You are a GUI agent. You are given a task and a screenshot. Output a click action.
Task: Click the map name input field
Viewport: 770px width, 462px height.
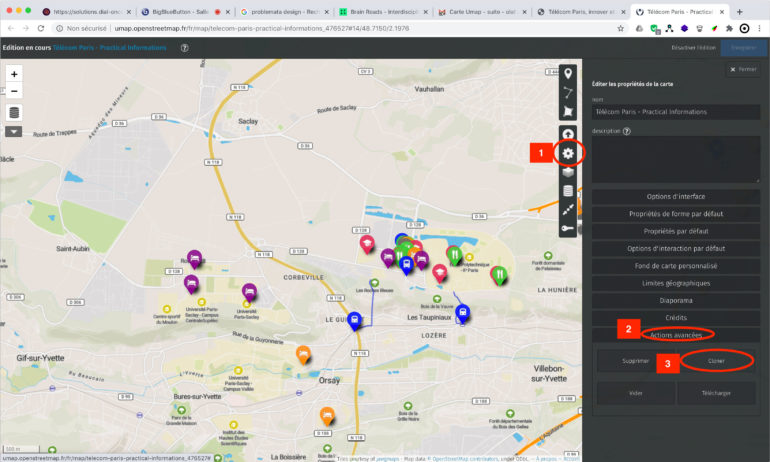pyautogui.click(x=675, y=112)
